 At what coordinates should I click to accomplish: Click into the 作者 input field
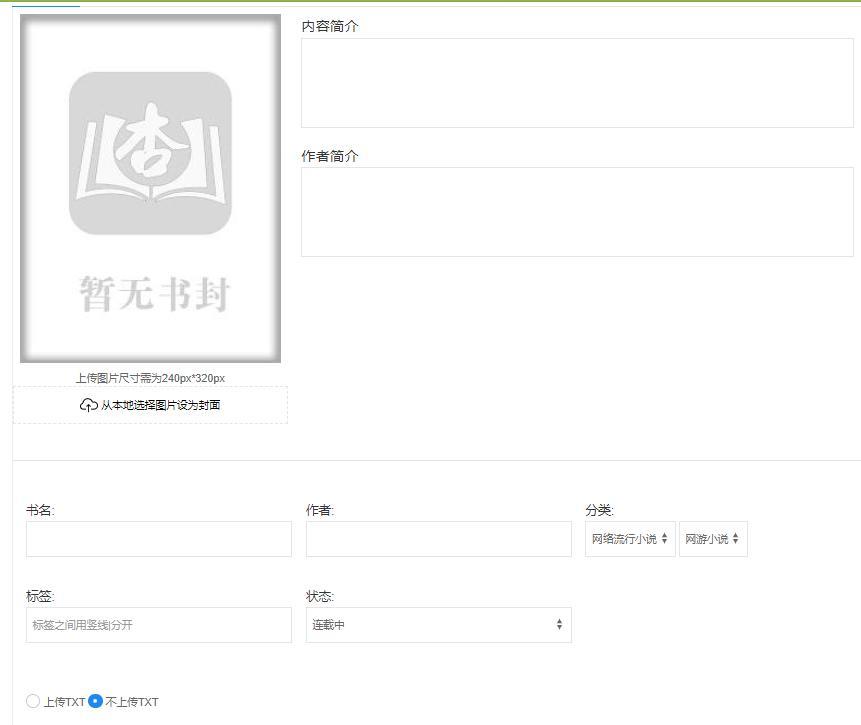tap(438, 539)
